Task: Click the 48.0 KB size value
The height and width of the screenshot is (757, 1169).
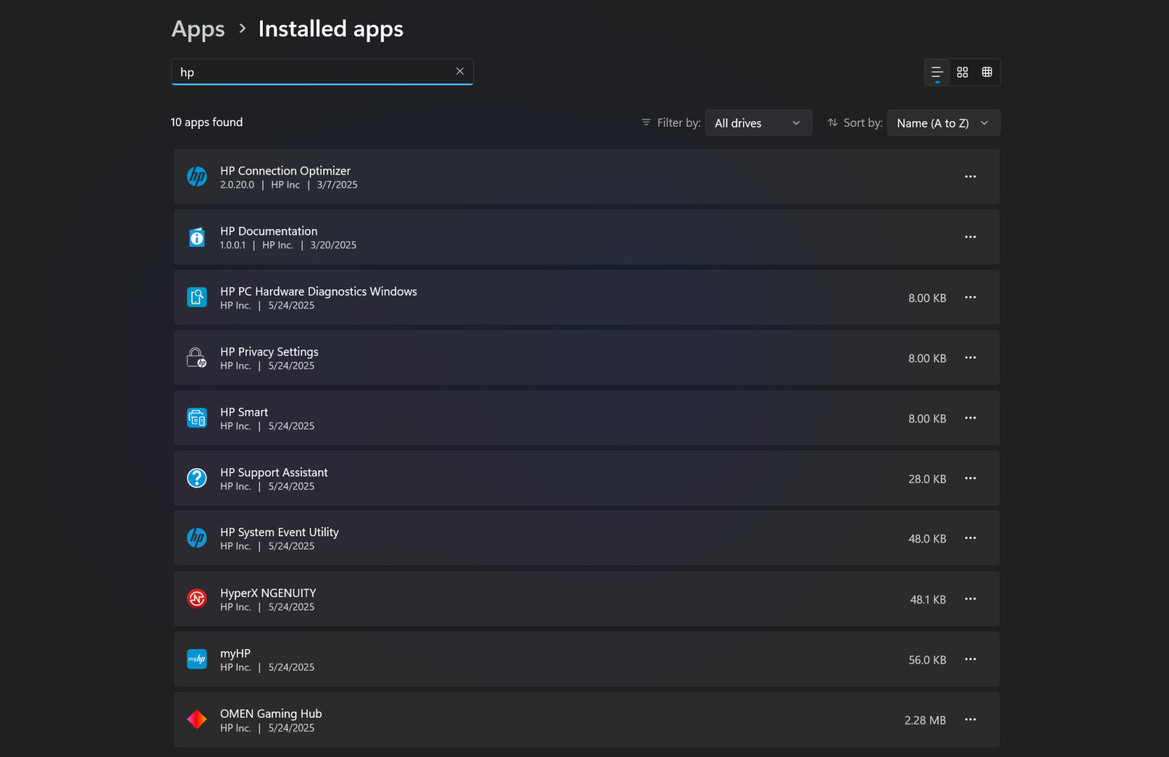Action: click(927, 539)
